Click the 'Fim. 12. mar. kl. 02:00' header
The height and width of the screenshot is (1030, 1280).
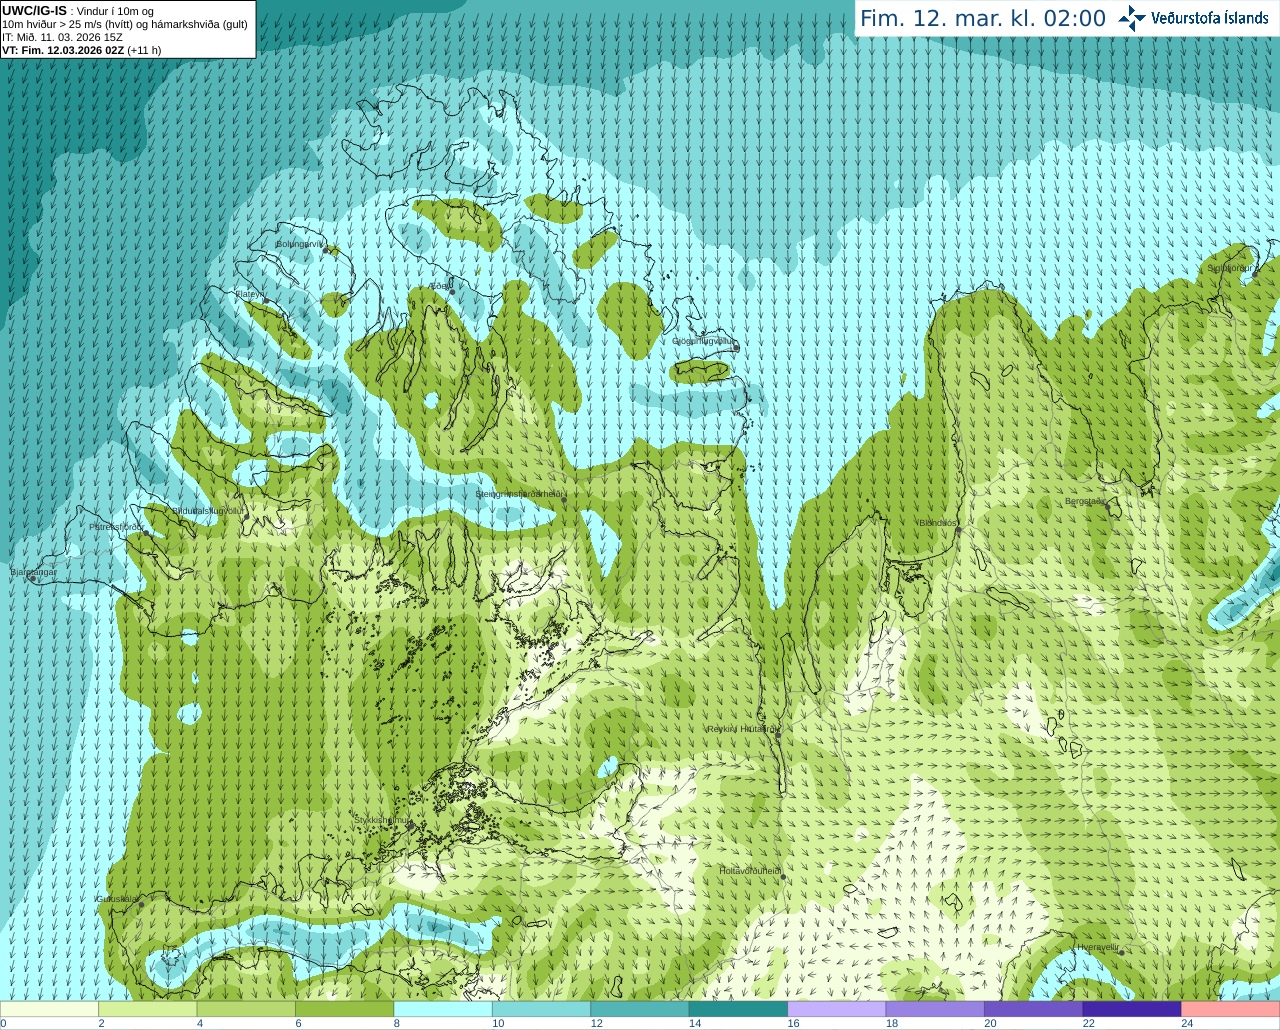coord(983,18)
